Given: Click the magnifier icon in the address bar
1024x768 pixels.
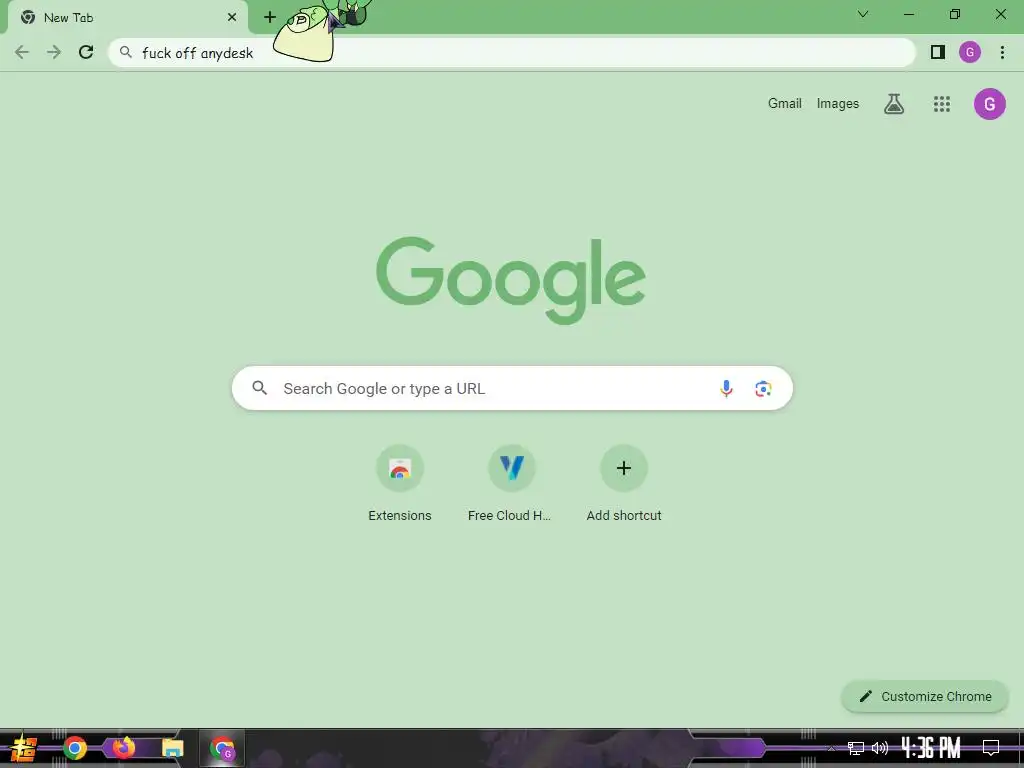Looking at the screenshot, I should click(x=126, y=52).
